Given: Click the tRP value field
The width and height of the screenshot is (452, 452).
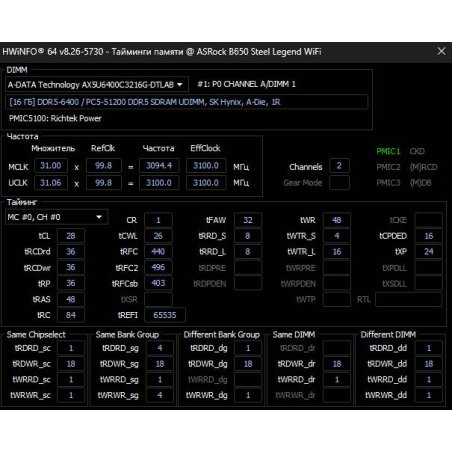Looking at the screenshot, I should point(71,283).
